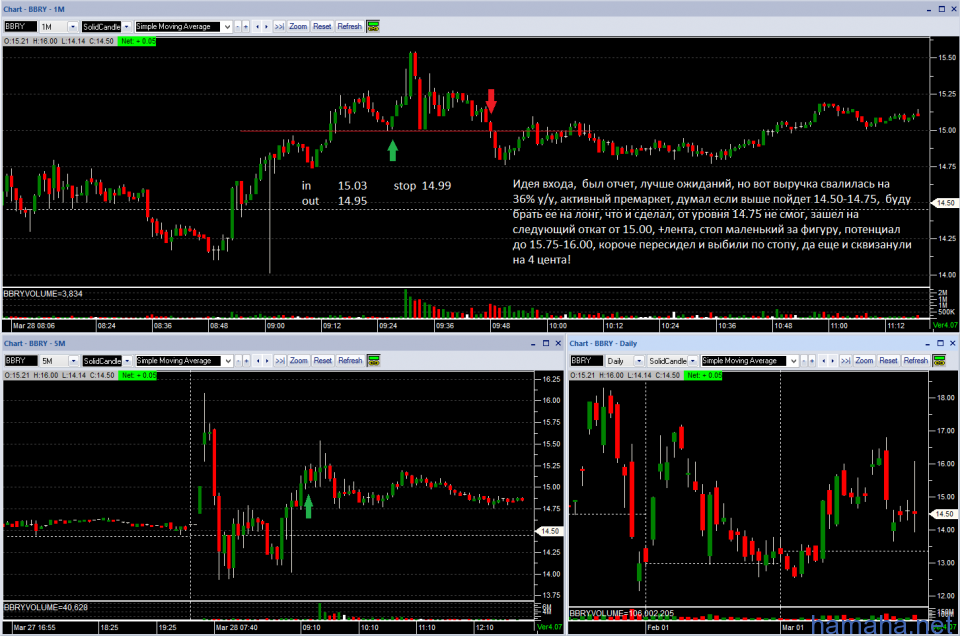Open the 1M timeframe dropdown
Viewport: 960px width, 636px height.
point(73,26)
